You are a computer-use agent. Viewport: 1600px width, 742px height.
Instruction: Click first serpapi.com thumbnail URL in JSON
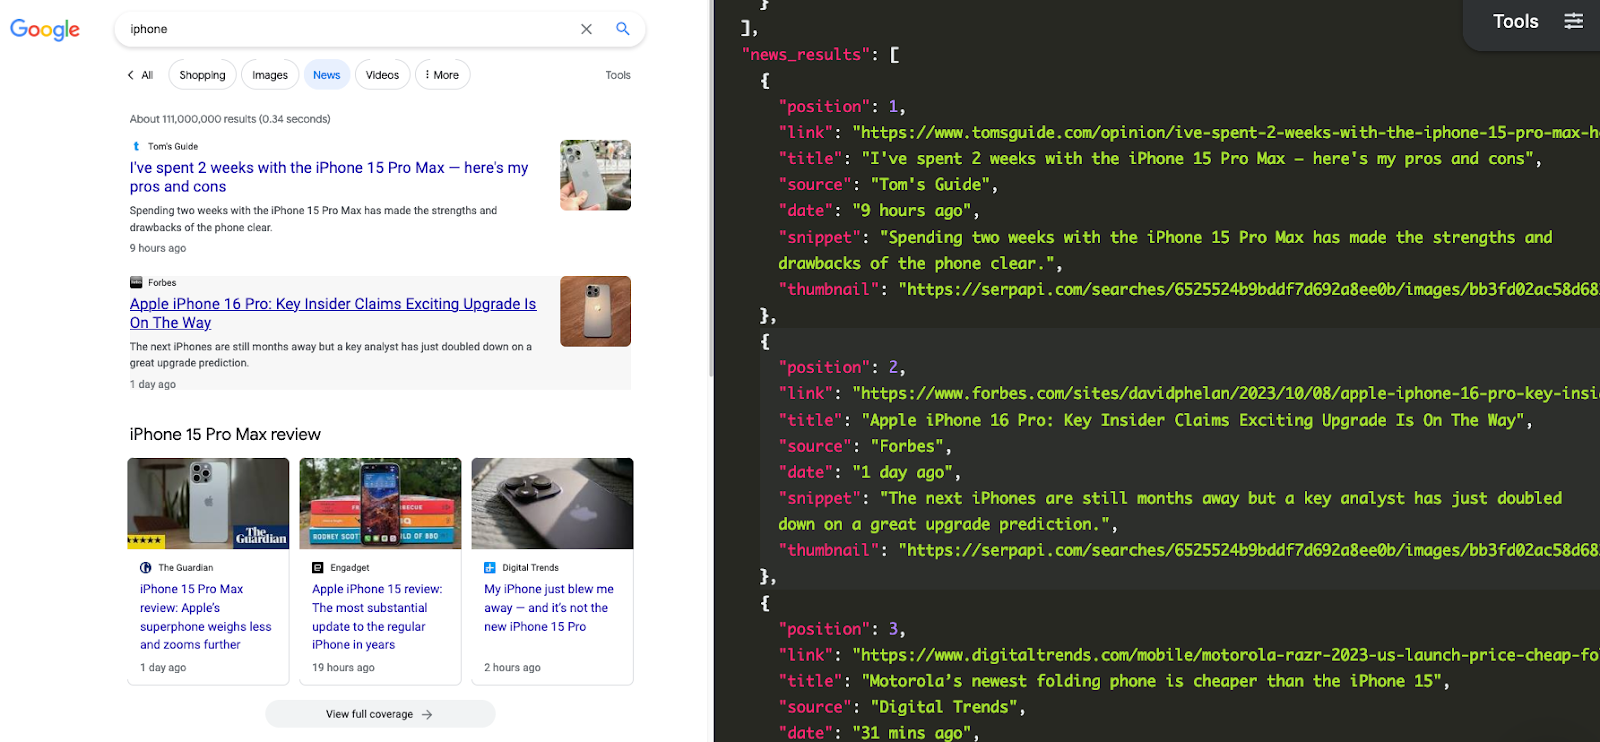[x=1249, y=289]
